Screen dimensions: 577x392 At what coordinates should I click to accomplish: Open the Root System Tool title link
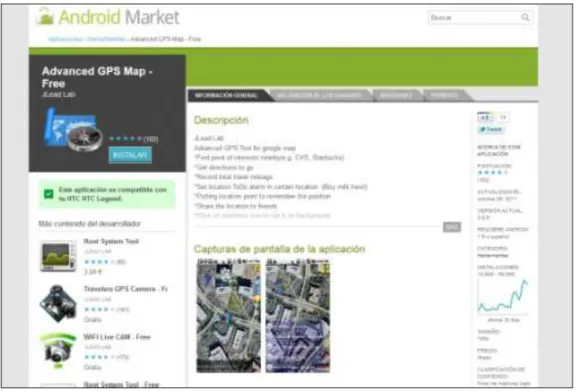point(111,241)
